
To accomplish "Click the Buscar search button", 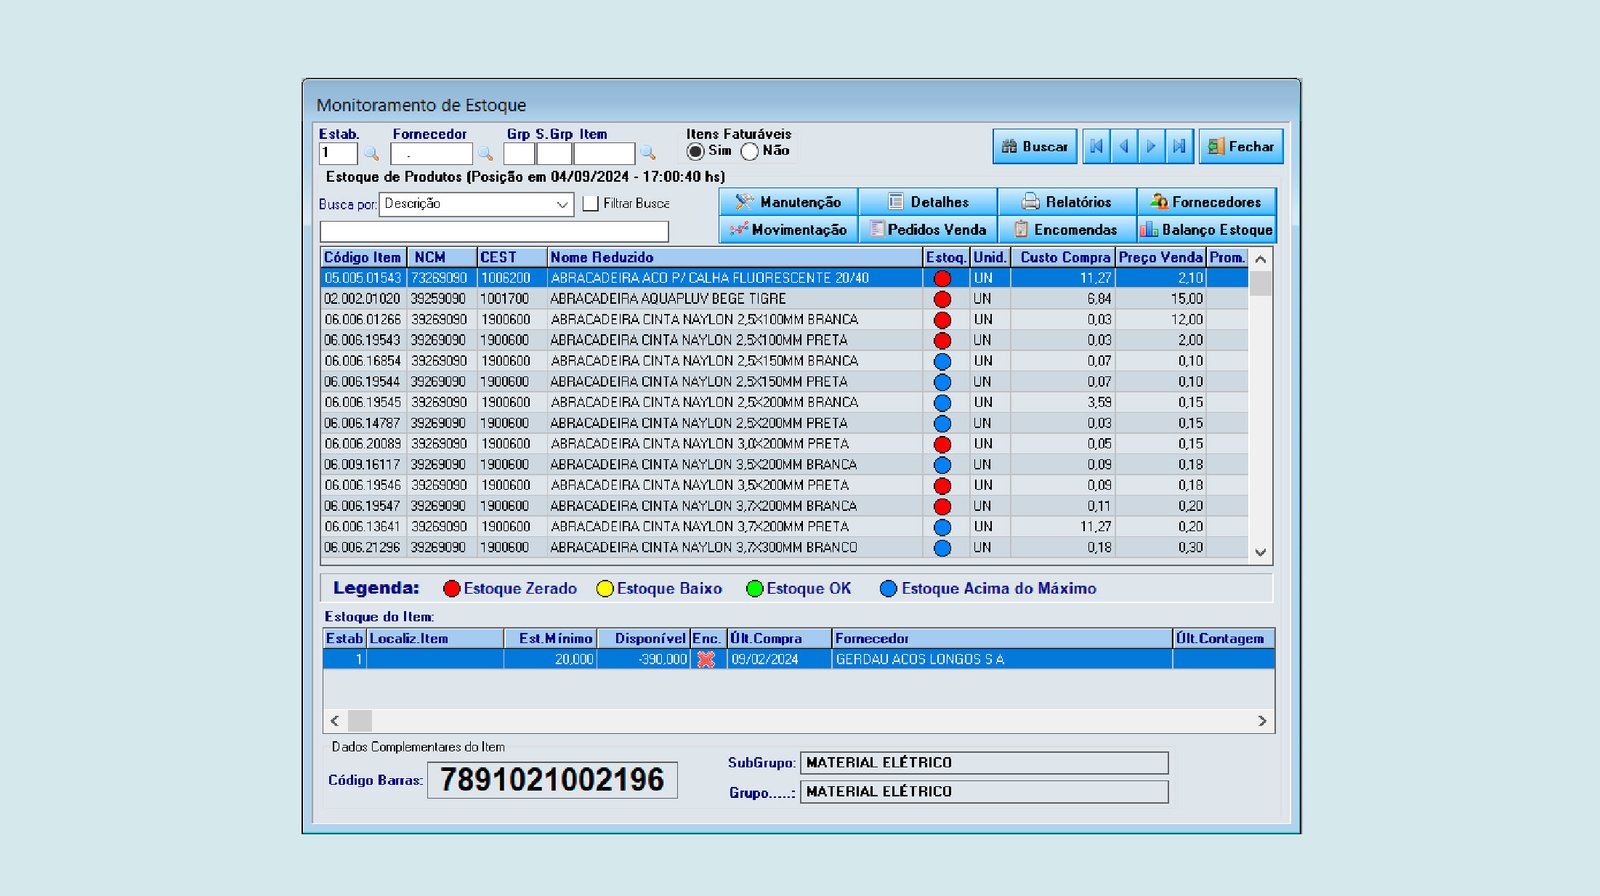I will [1035, 146].
